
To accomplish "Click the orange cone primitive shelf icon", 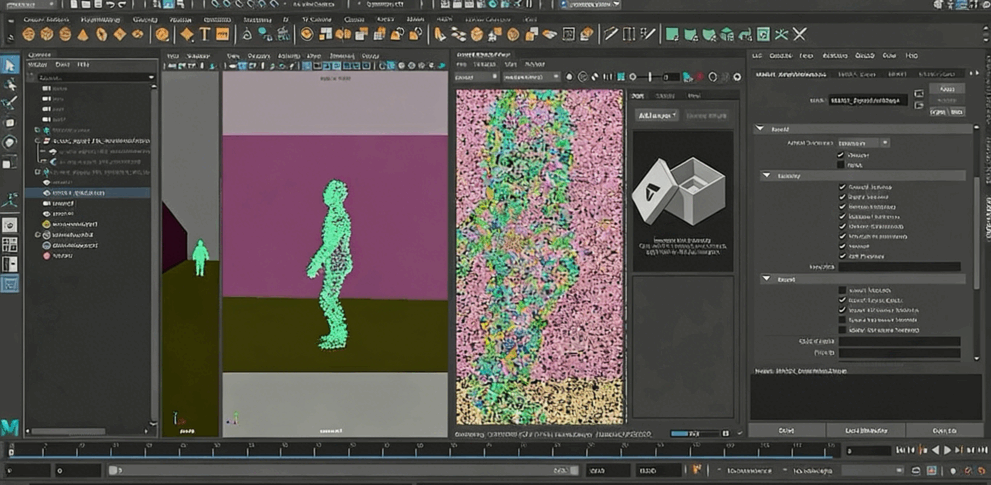I will click(83, 34).
